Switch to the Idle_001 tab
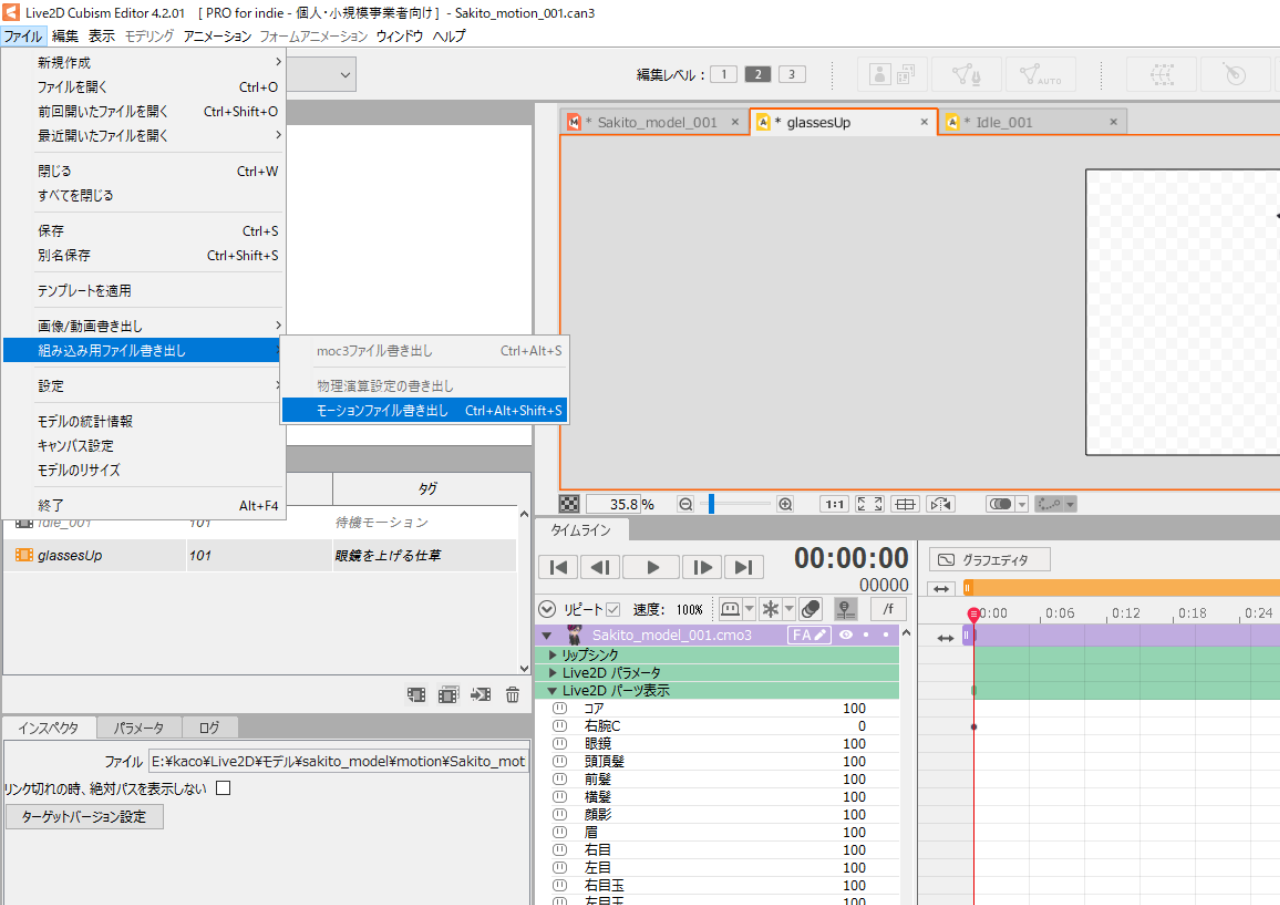 (x=1032, y=122)
